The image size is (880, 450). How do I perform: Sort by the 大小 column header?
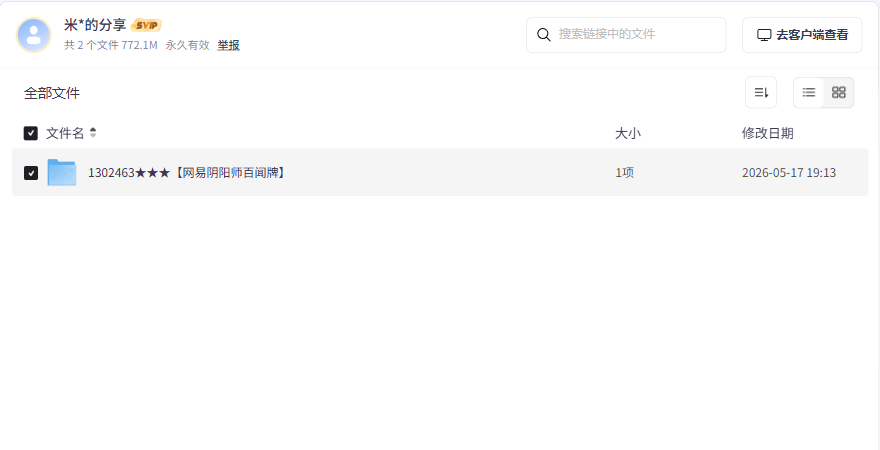tap(627, 134)
